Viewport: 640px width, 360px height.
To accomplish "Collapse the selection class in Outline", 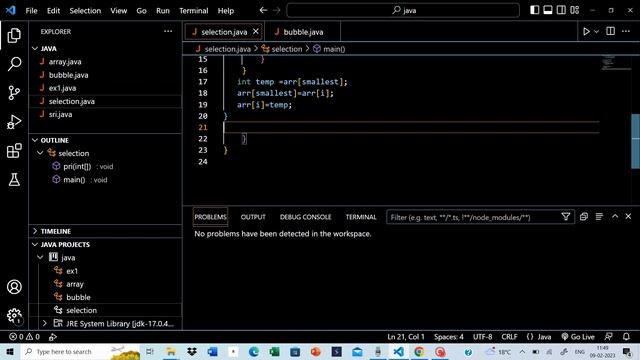I will (40, 153).
